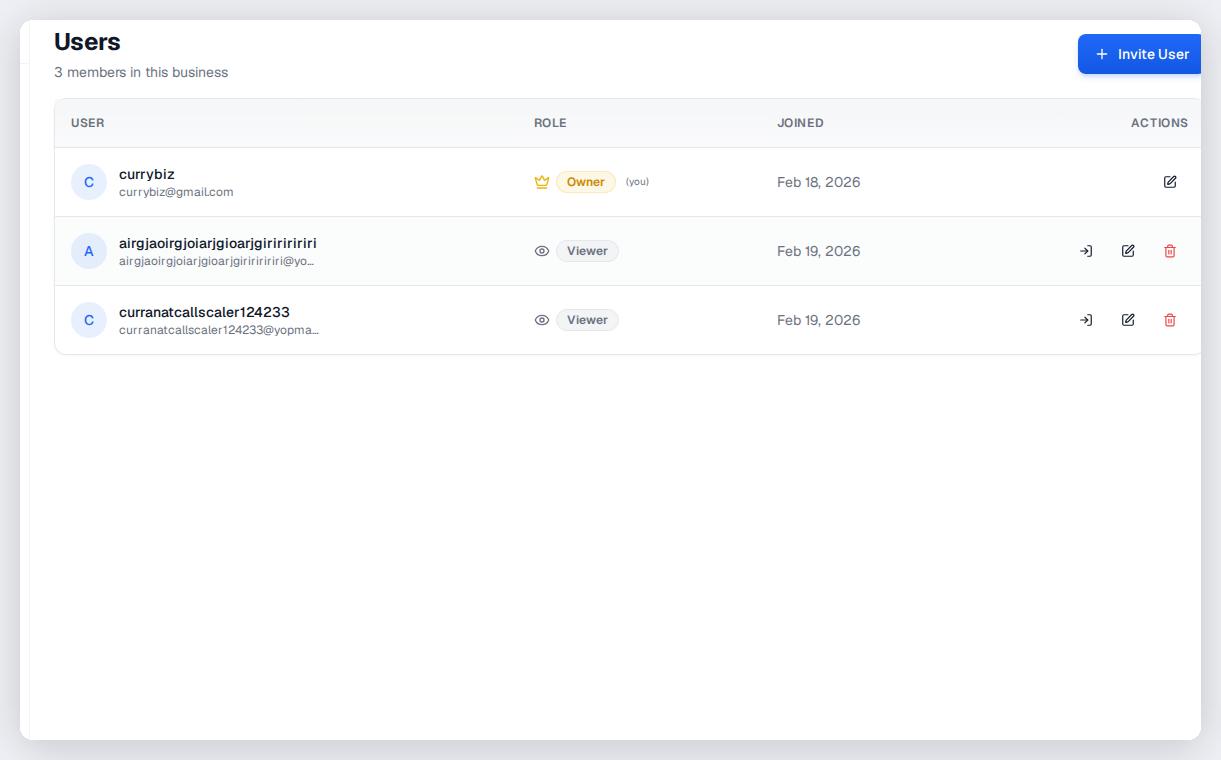Edit curranatcallscaler124233's details
The image size is (1221, 760).
point(1127,320)
